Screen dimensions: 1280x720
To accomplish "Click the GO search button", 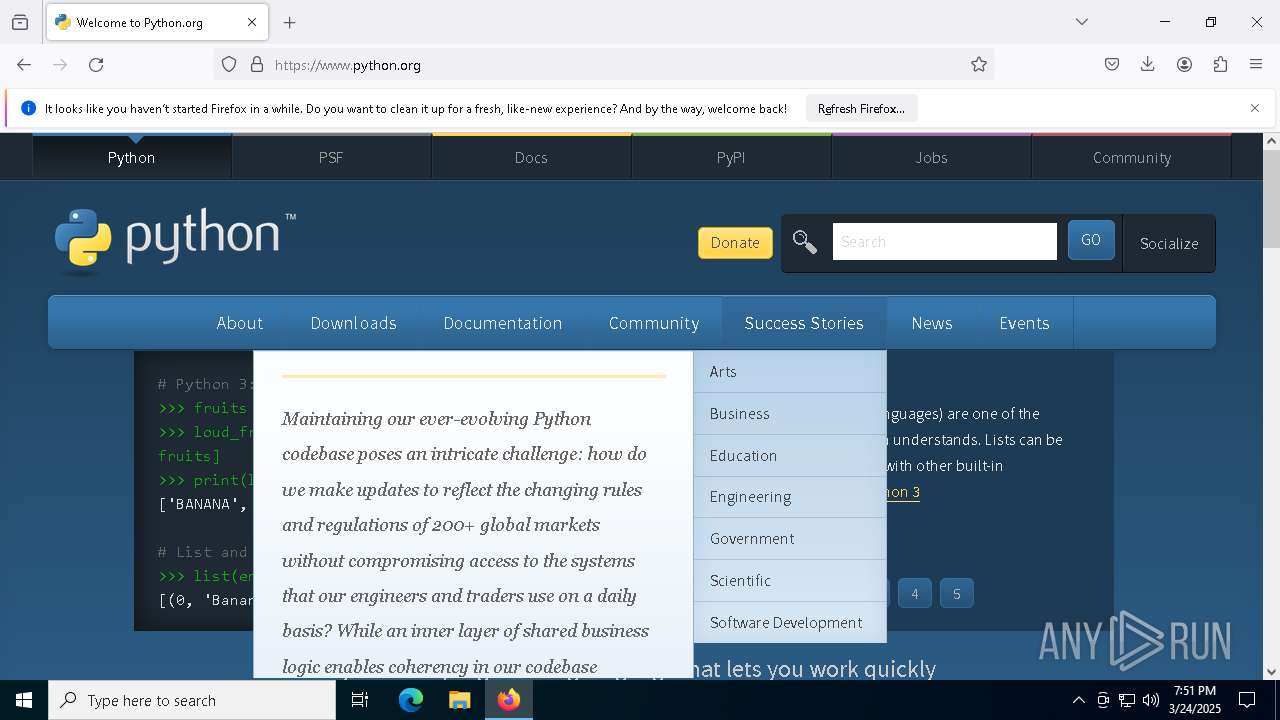I will (1091, 240).
